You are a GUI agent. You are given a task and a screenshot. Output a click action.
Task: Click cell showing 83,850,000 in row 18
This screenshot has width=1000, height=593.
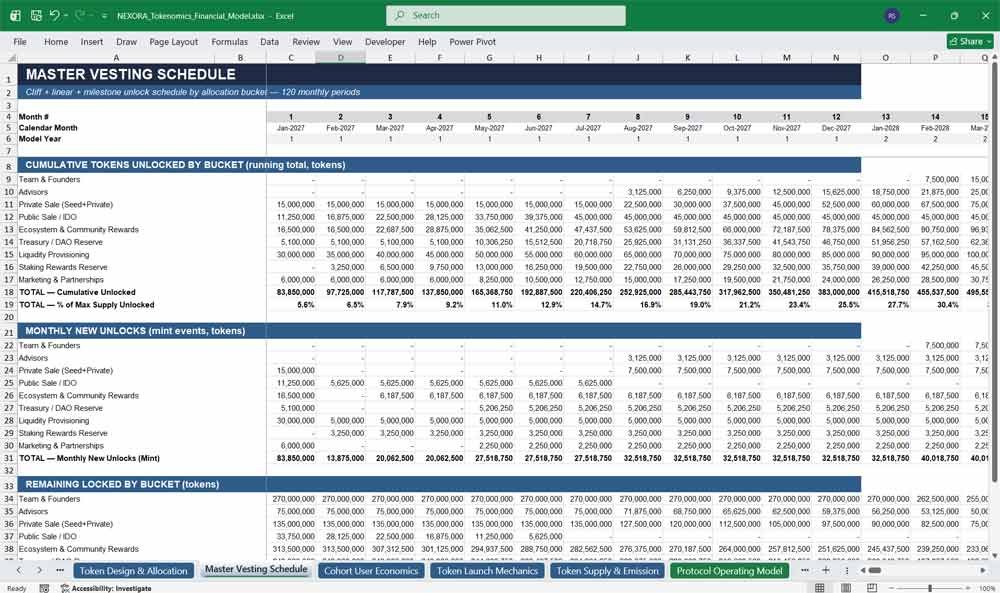pos(291,292)
